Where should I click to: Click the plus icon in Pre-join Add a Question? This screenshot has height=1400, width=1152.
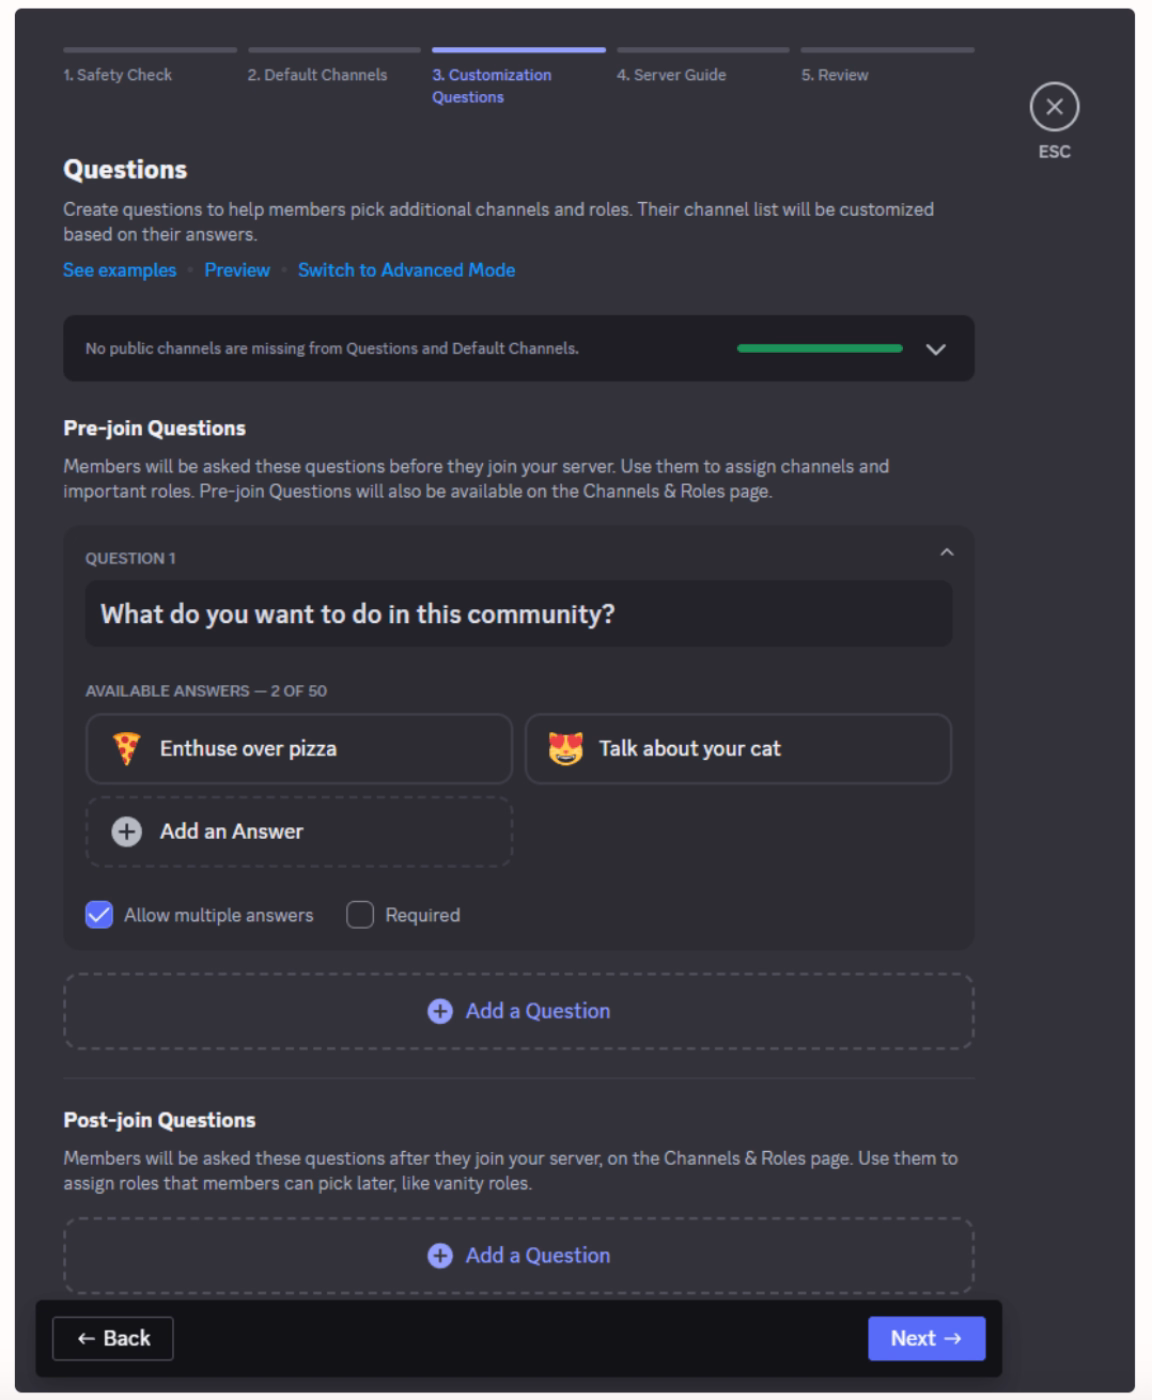point(440,1011)
